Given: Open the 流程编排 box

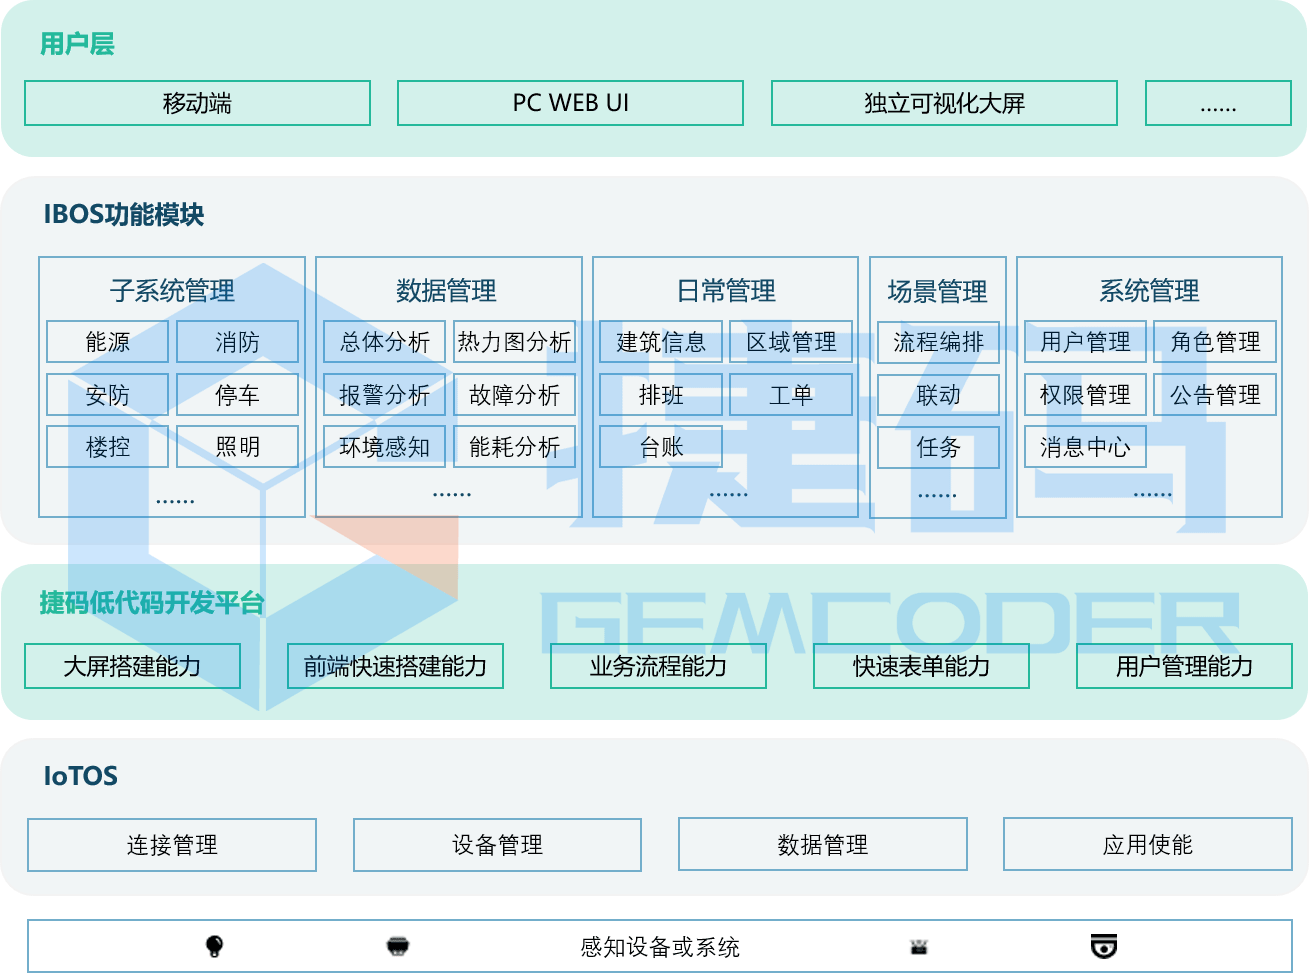Looking at the screenshot, I should pyautogui.click(x=939, y=342).
